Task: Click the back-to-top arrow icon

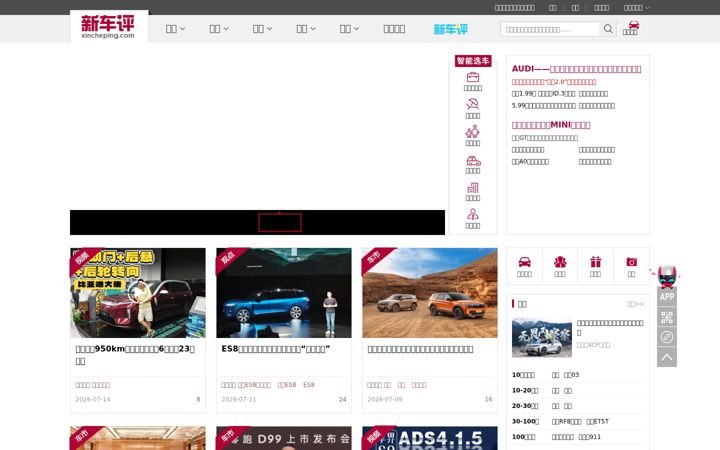Action: click(667, 357)
